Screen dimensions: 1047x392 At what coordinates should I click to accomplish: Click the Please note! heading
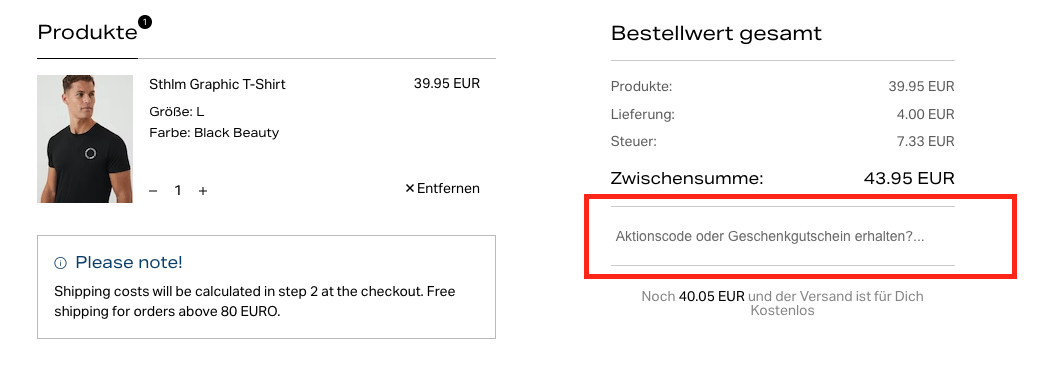coord(128,262)
